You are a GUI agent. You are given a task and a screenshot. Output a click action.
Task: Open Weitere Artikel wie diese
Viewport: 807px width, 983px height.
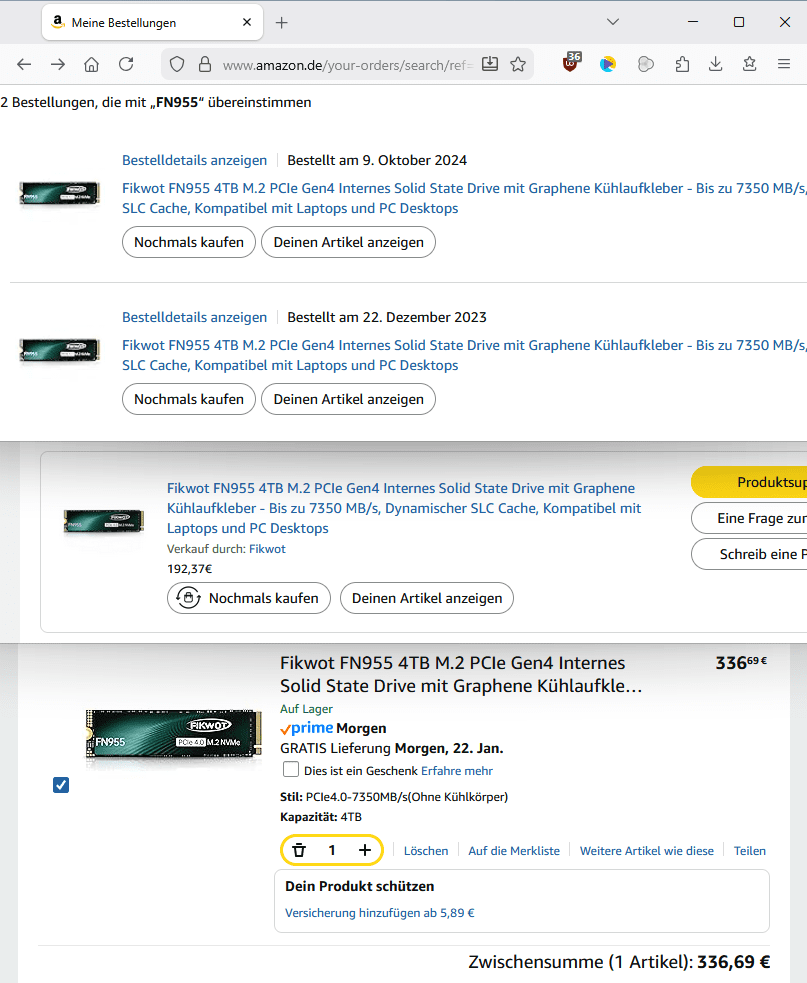tap(646, 851)
